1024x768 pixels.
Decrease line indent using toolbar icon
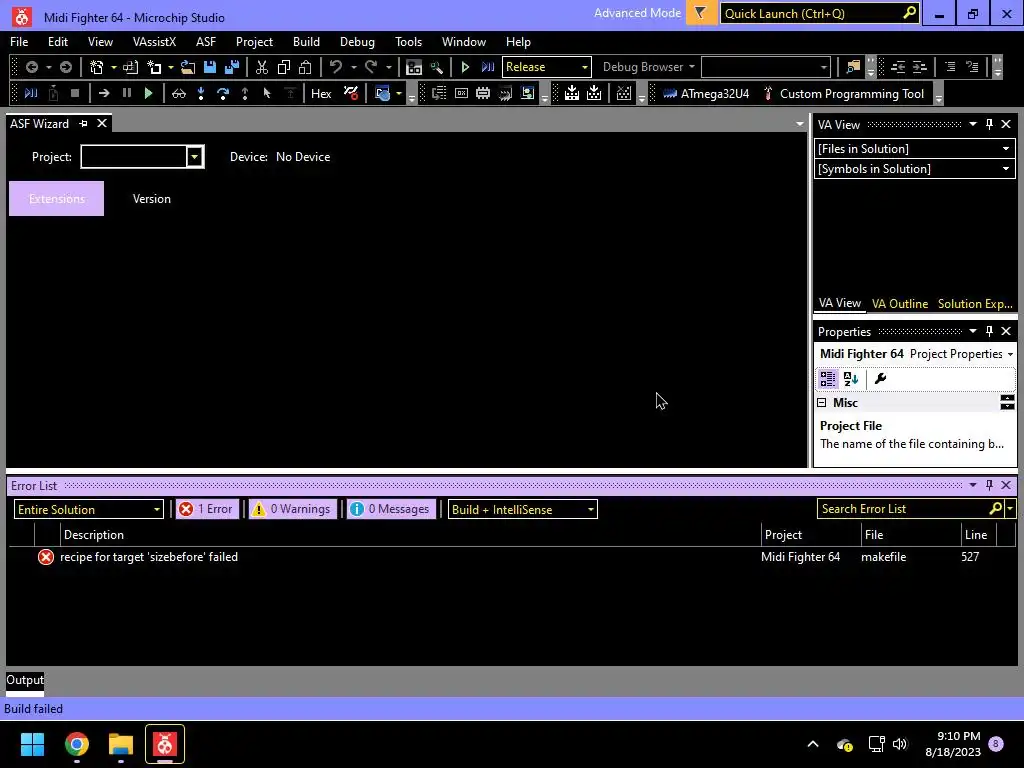(898, 67)
